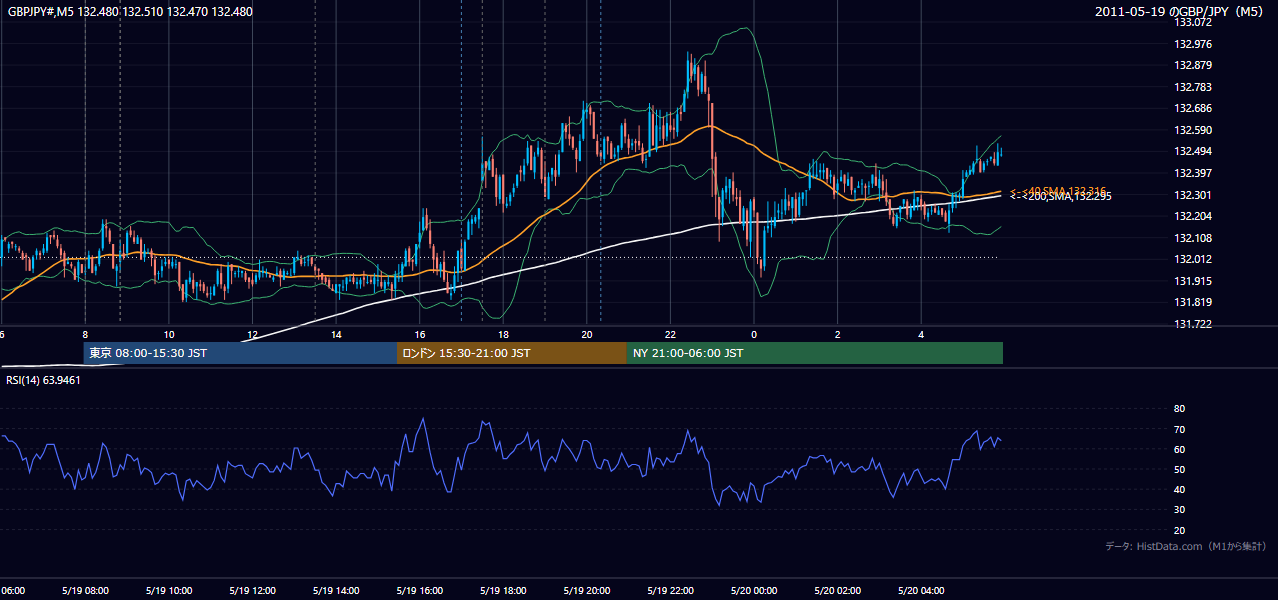1278x600 pixels.
Task: Click price axis value 133.072
Action: click(x=1192, y=22)
